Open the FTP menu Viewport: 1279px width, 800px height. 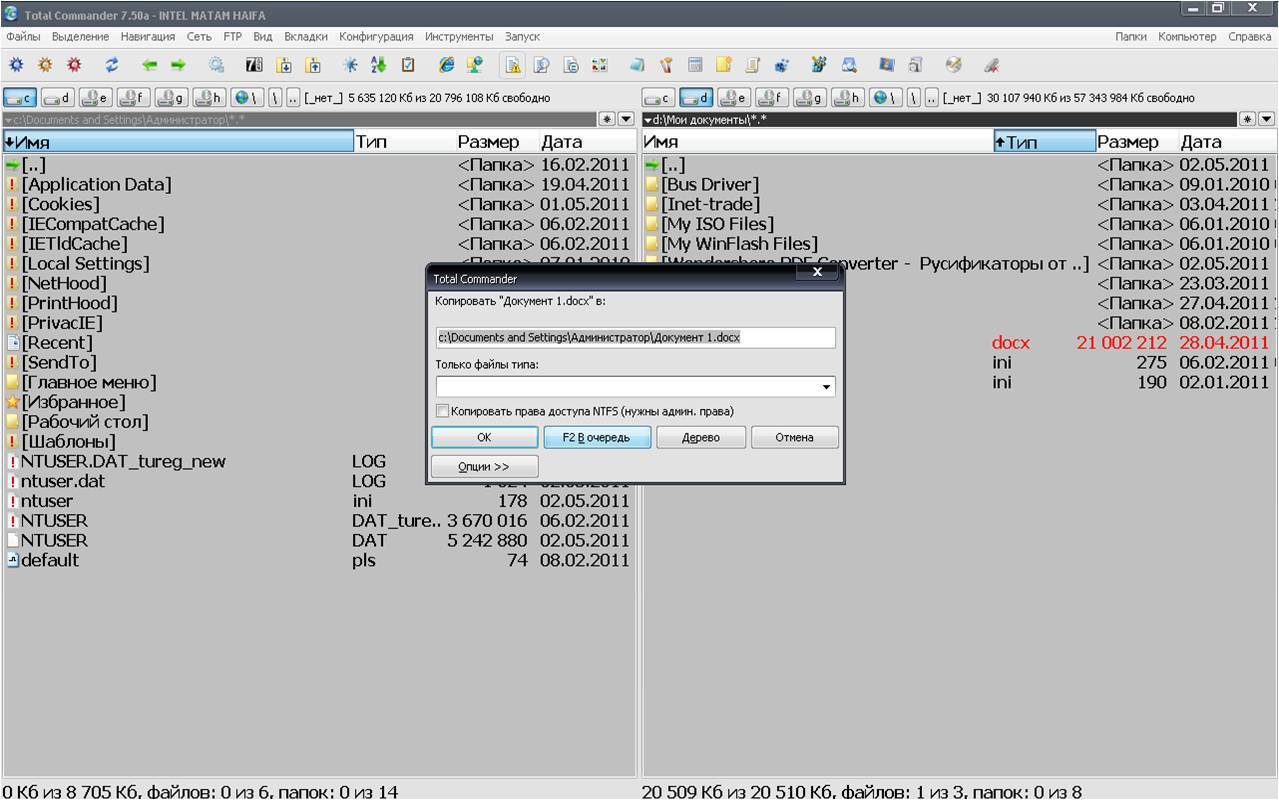pos(232,36)
